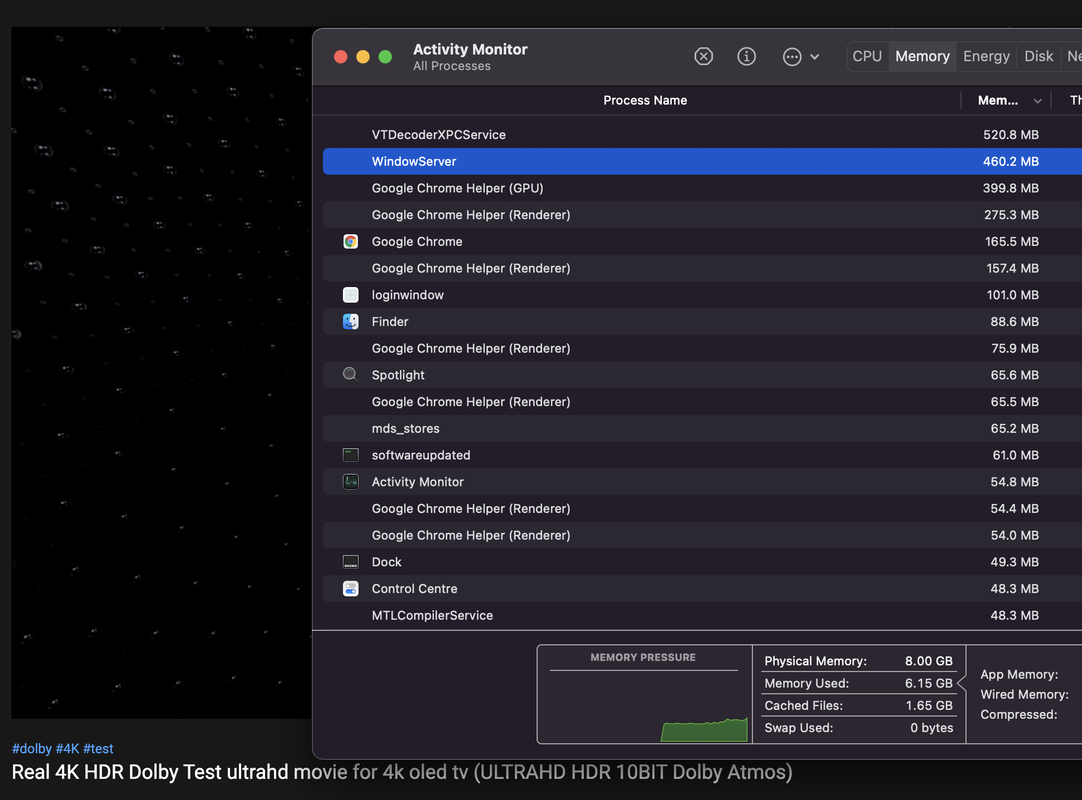Click the Google Chrome app icon
This screenshot has height=800, width=1082.
351,242
